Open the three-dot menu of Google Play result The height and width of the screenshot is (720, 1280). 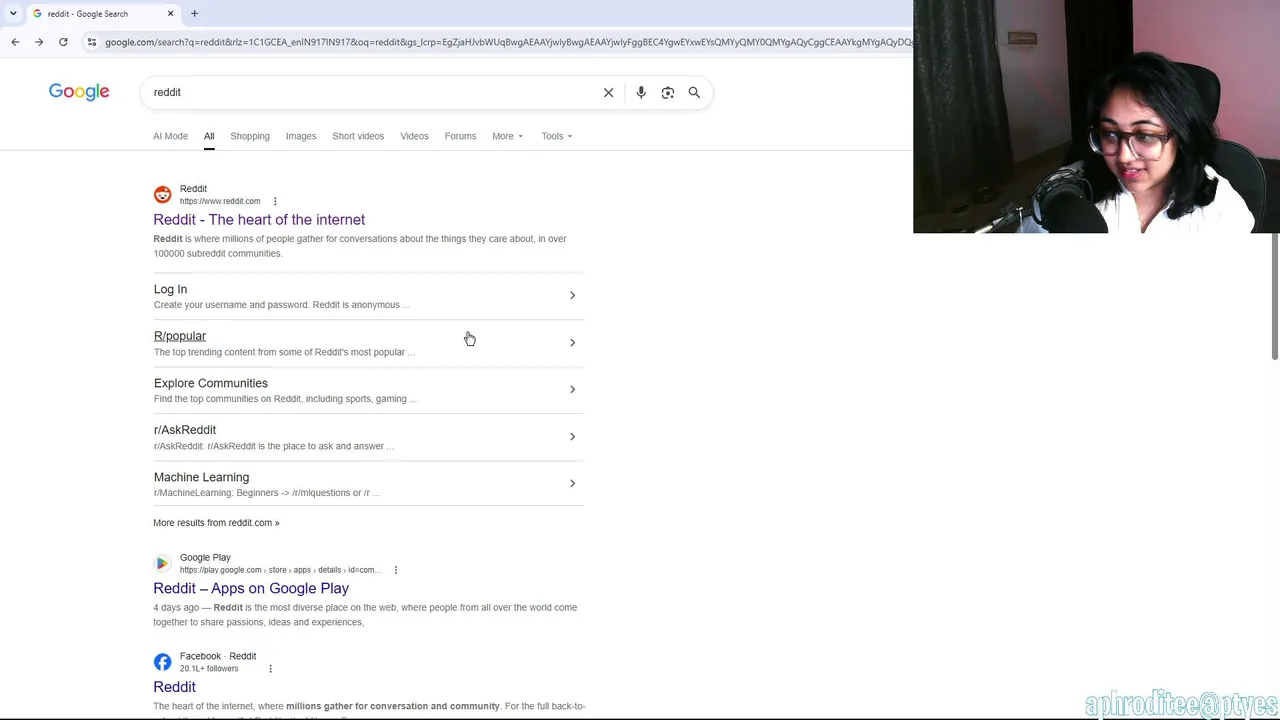point(395,570)
